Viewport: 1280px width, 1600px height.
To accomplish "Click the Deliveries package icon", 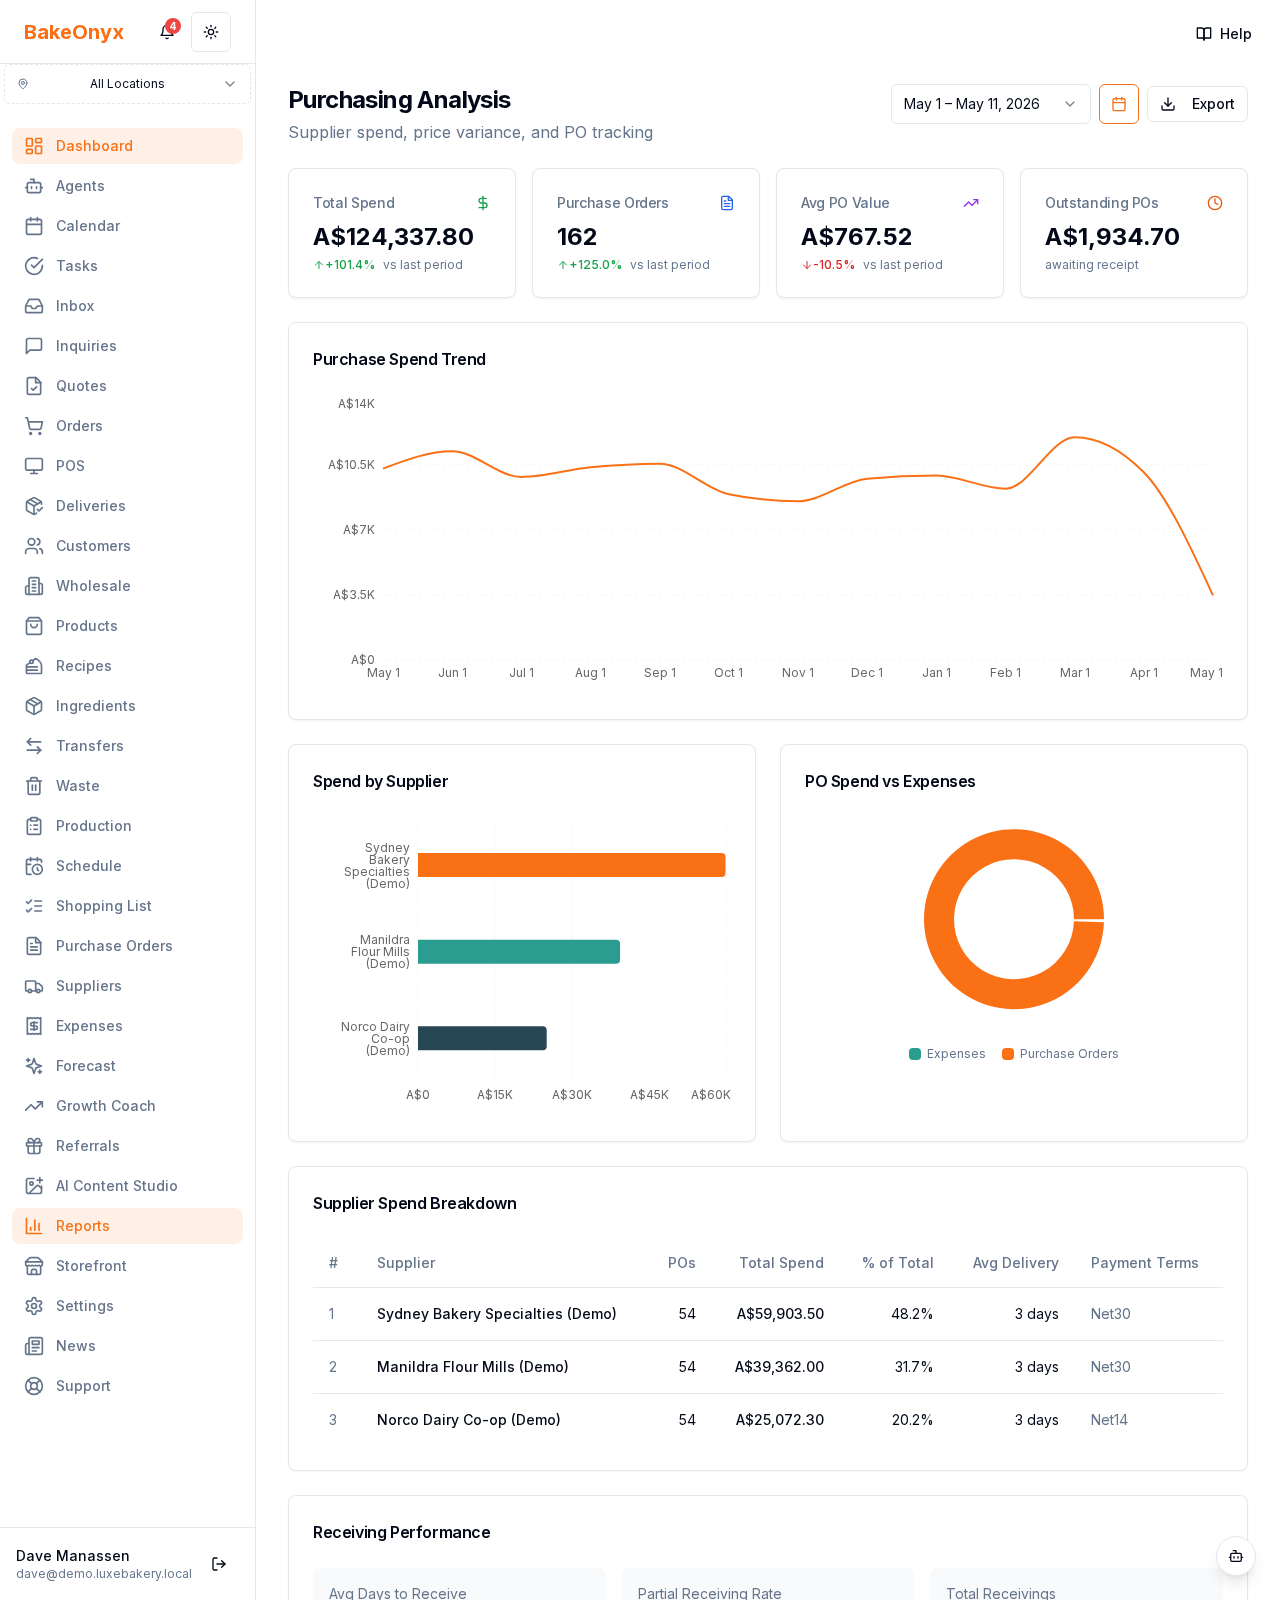I will 34,506.
